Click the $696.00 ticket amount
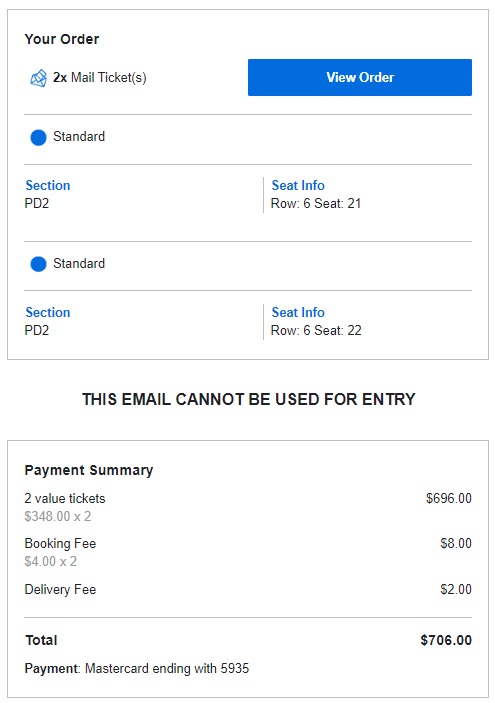This screenshot has width=495, height=703. click(x=448, y=498)
